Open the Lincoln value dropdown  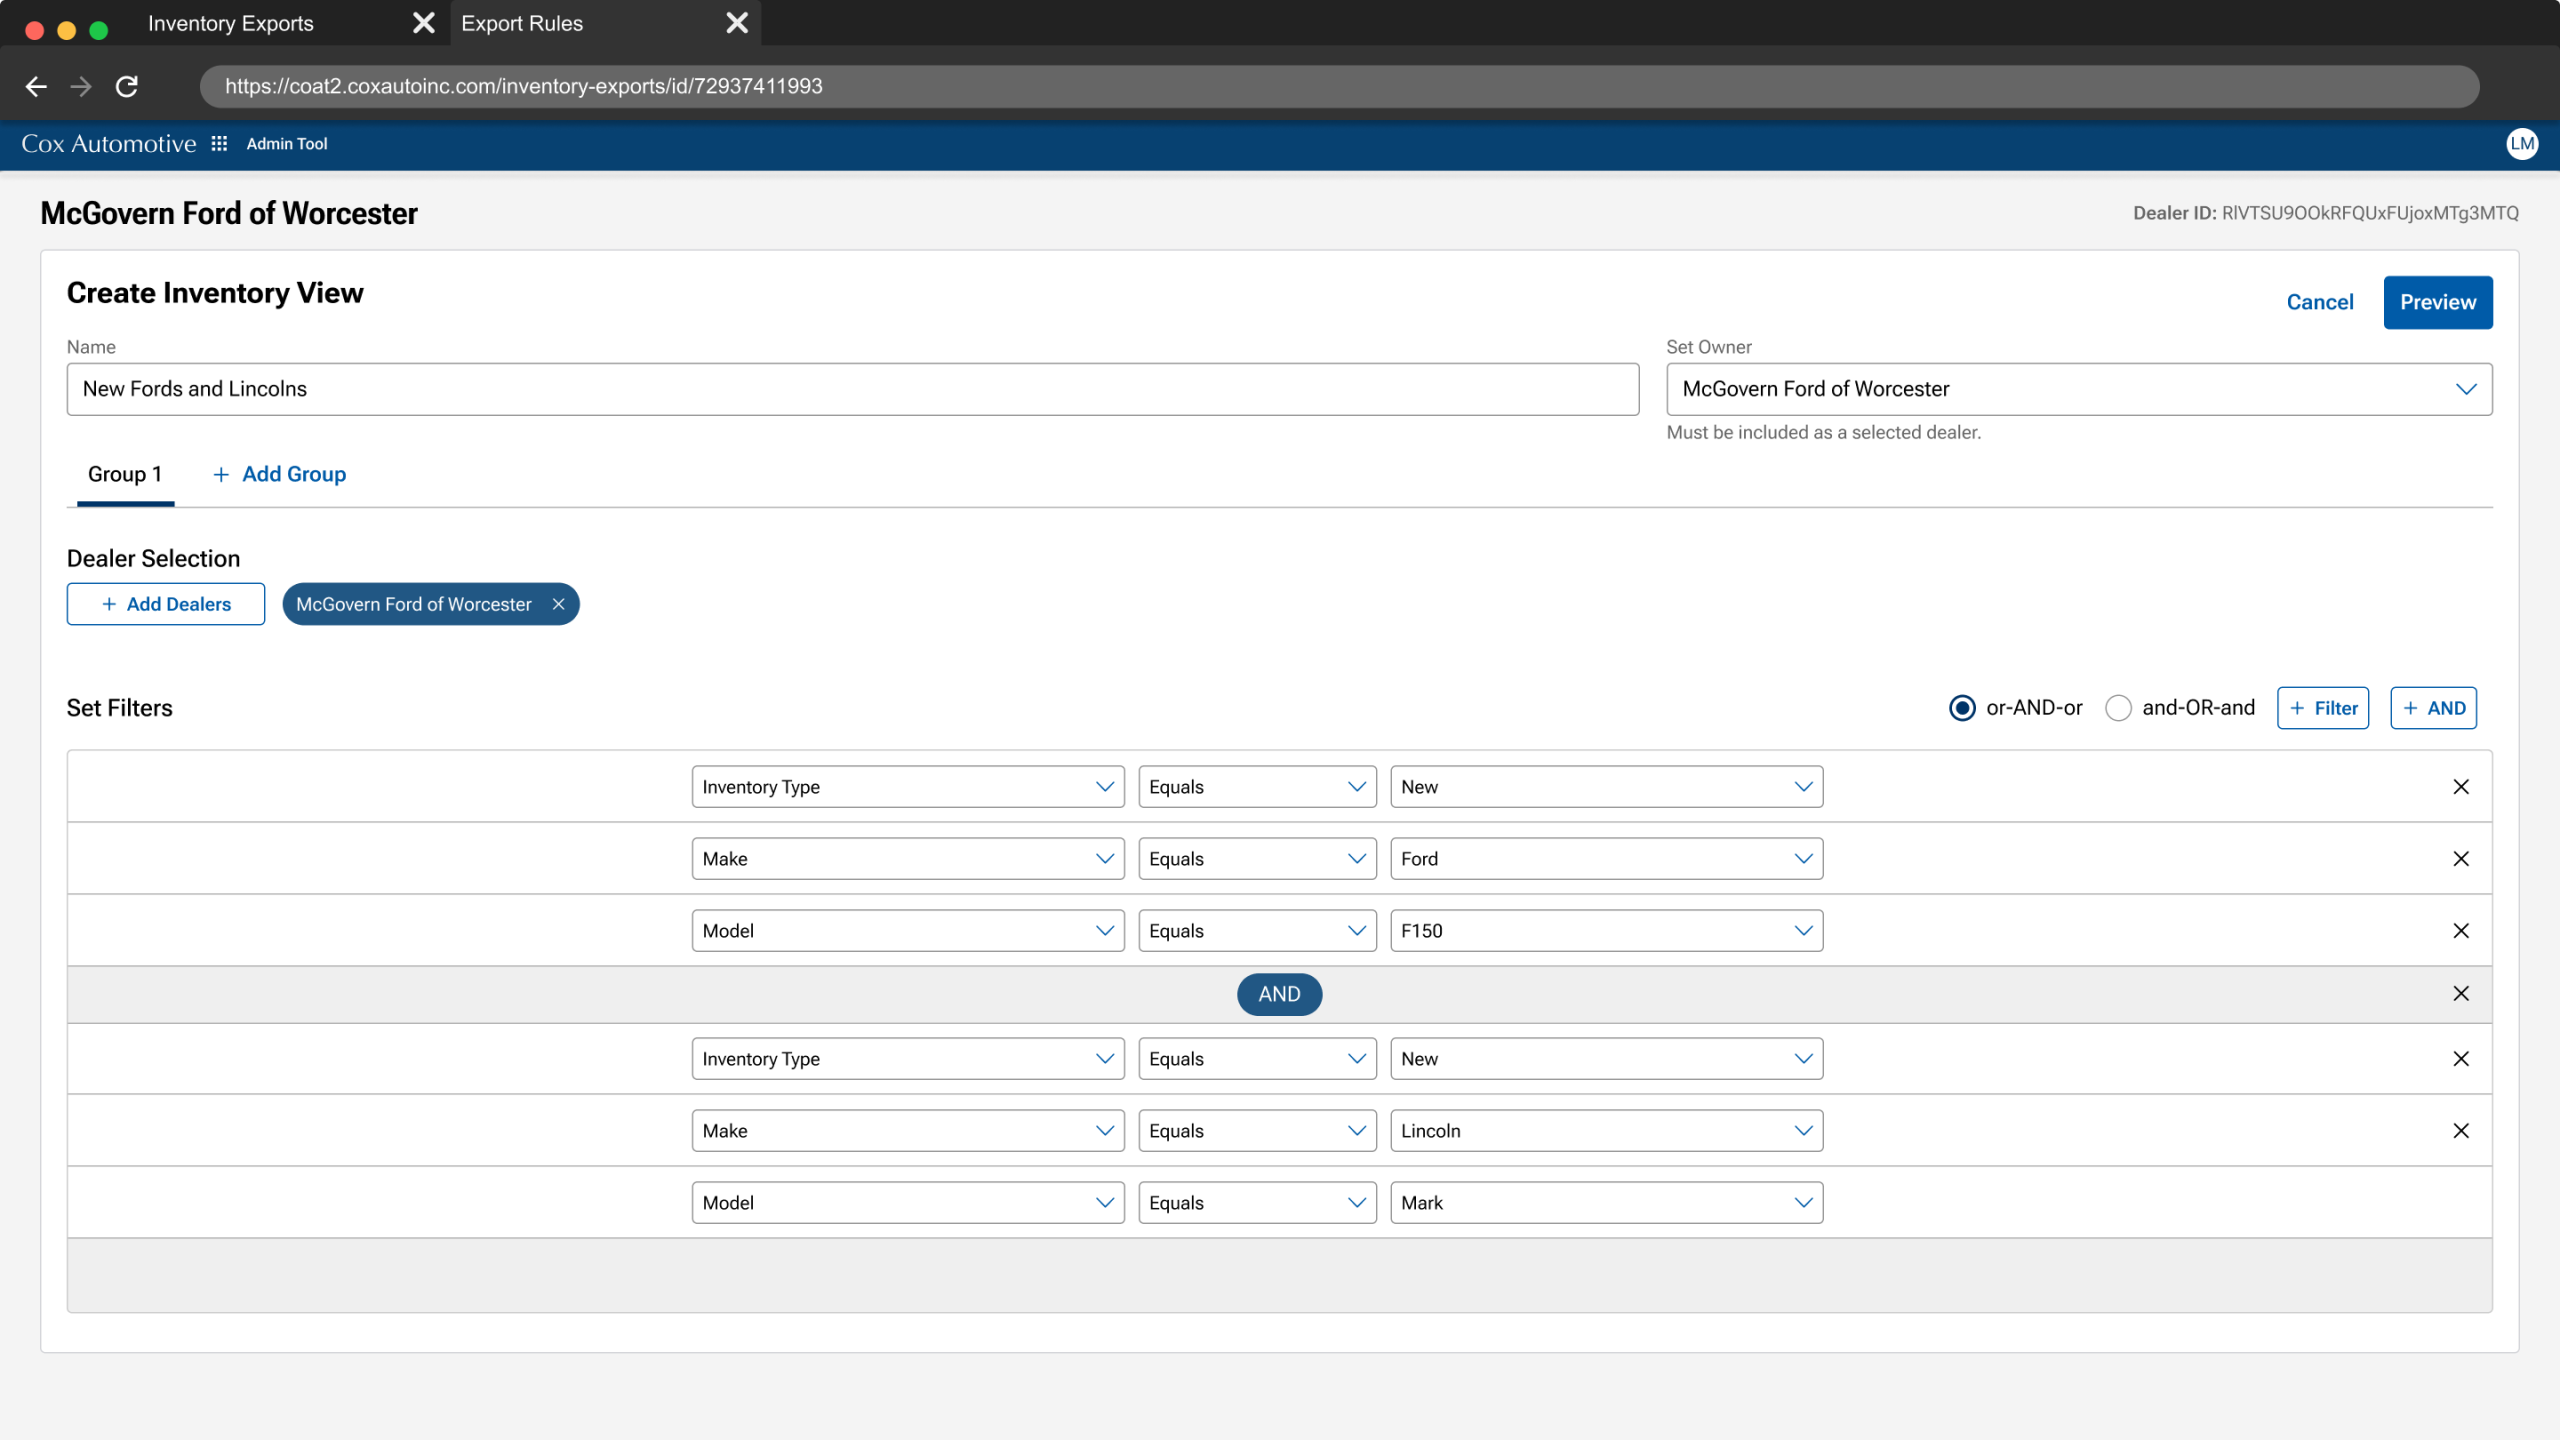pyautogui.click(x=1606, y=1131)
